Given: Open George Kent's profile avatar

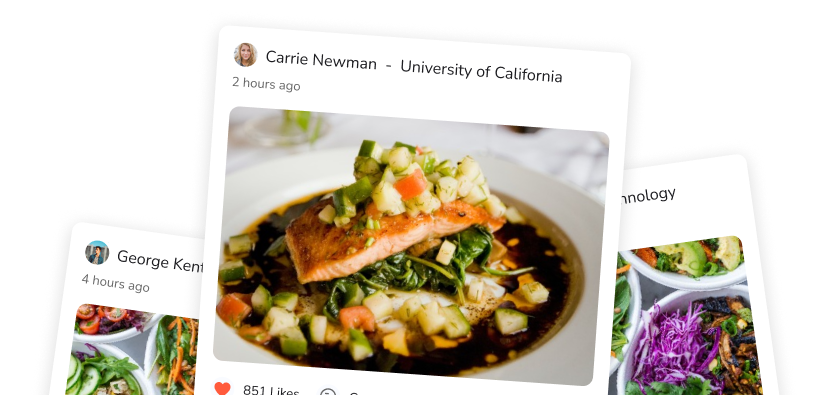Looking at the screenshot, I should (97, 253).
